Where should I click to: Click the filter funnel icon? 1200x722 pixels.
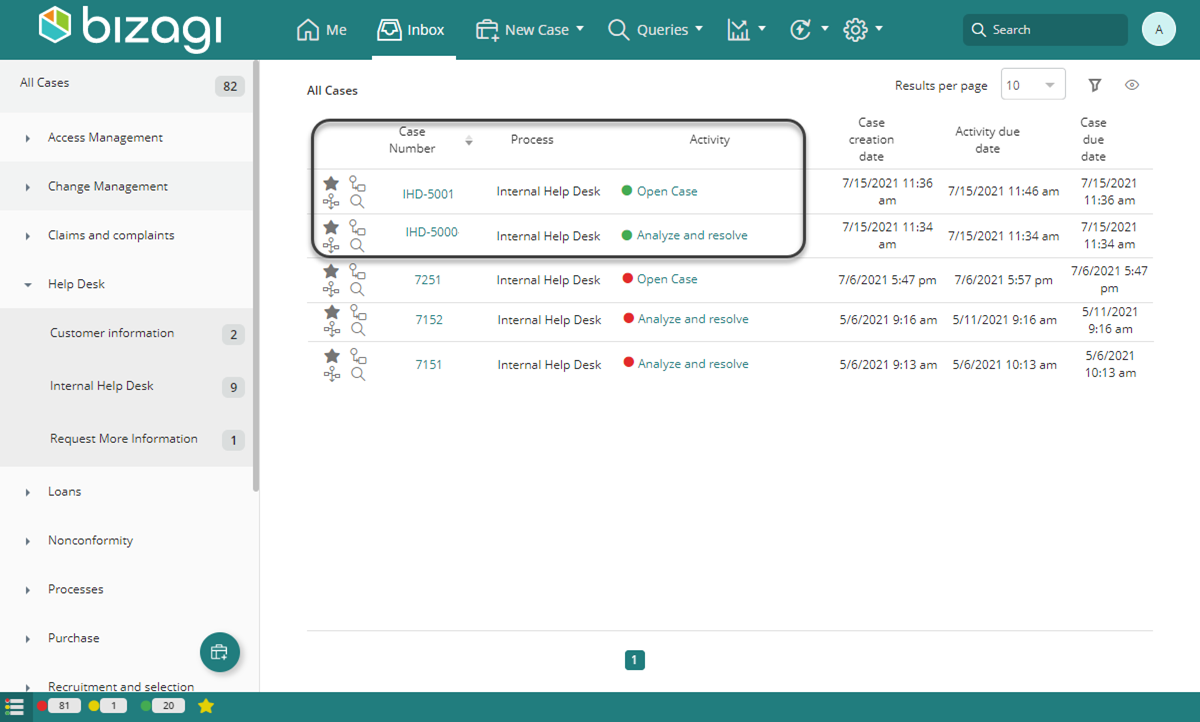click(x=1095, y=85)
